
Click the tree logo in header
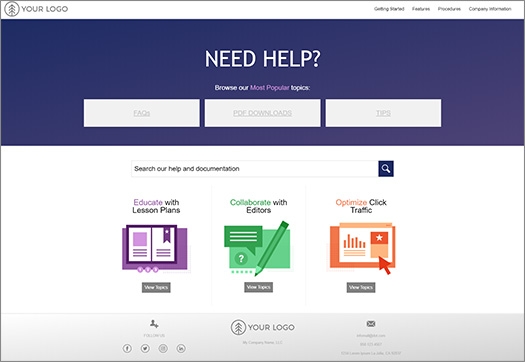pos(12,9)
